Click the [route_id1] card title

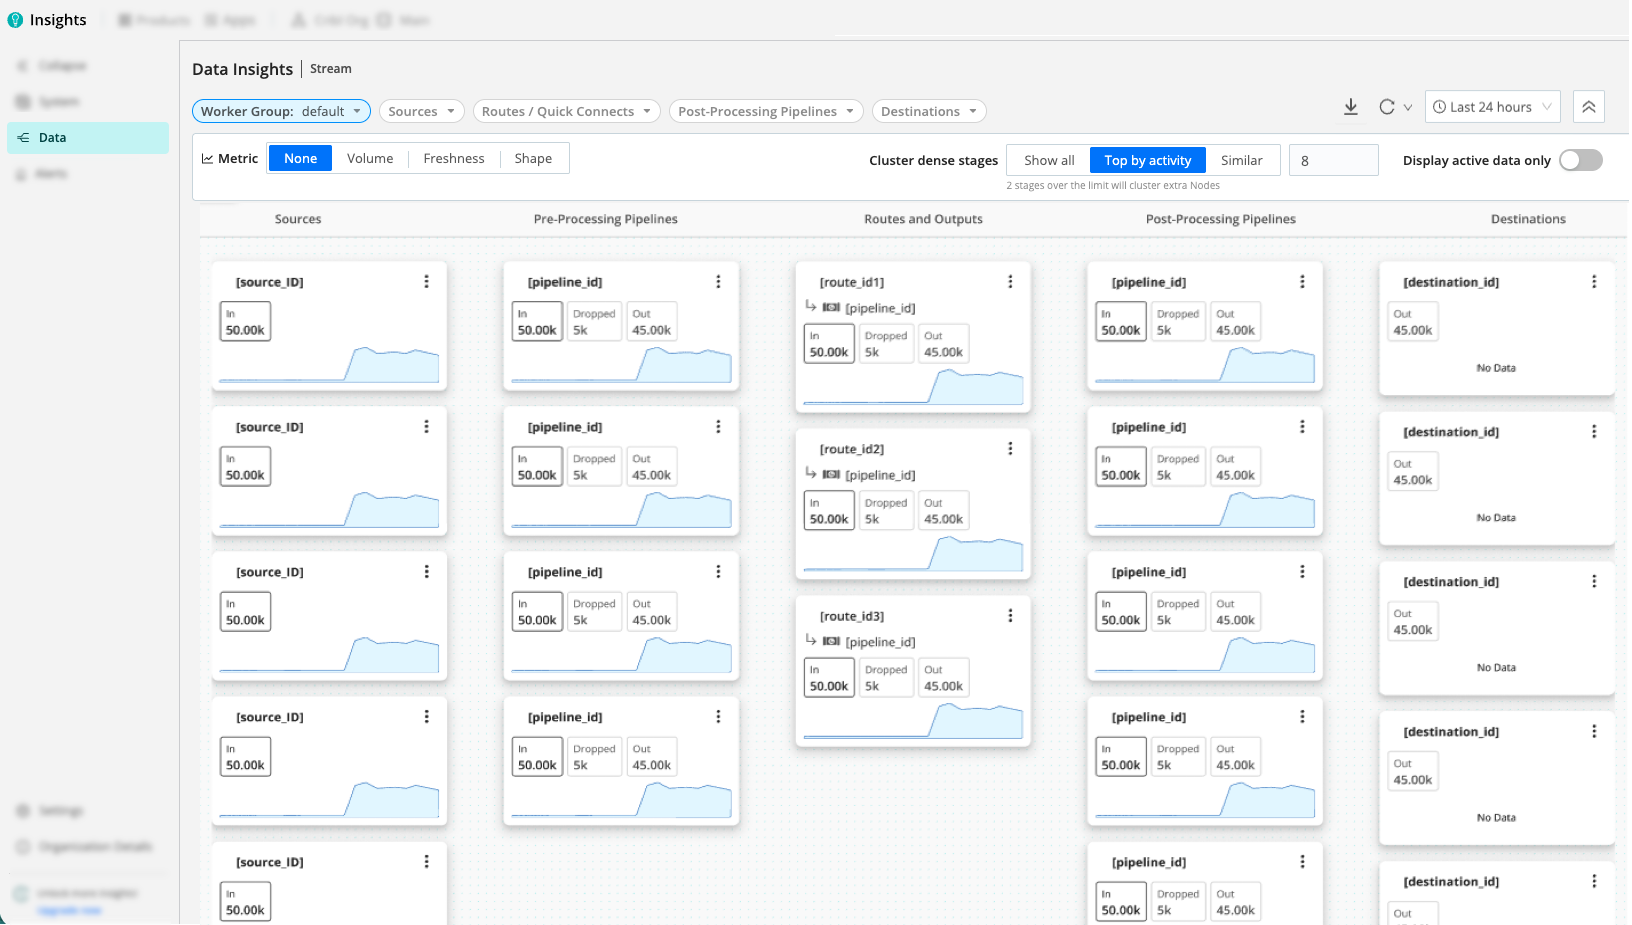pyautogui.click(x=852, y=282)
